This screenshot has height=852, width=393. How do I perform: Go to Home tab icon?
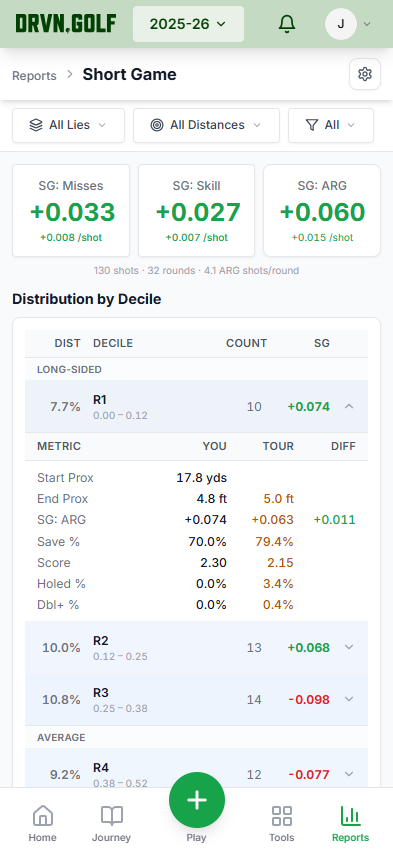[42, 816]
